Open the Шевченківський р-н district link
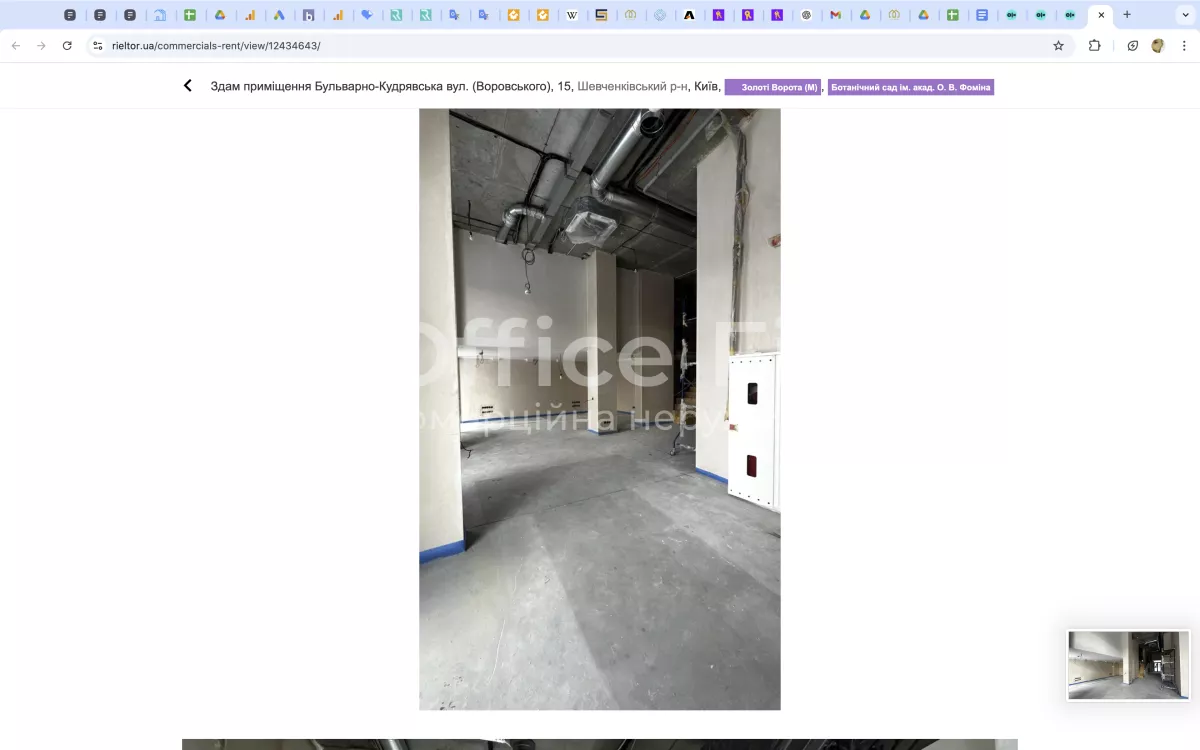Screen dimensions: 1200x750 point(632,86)
